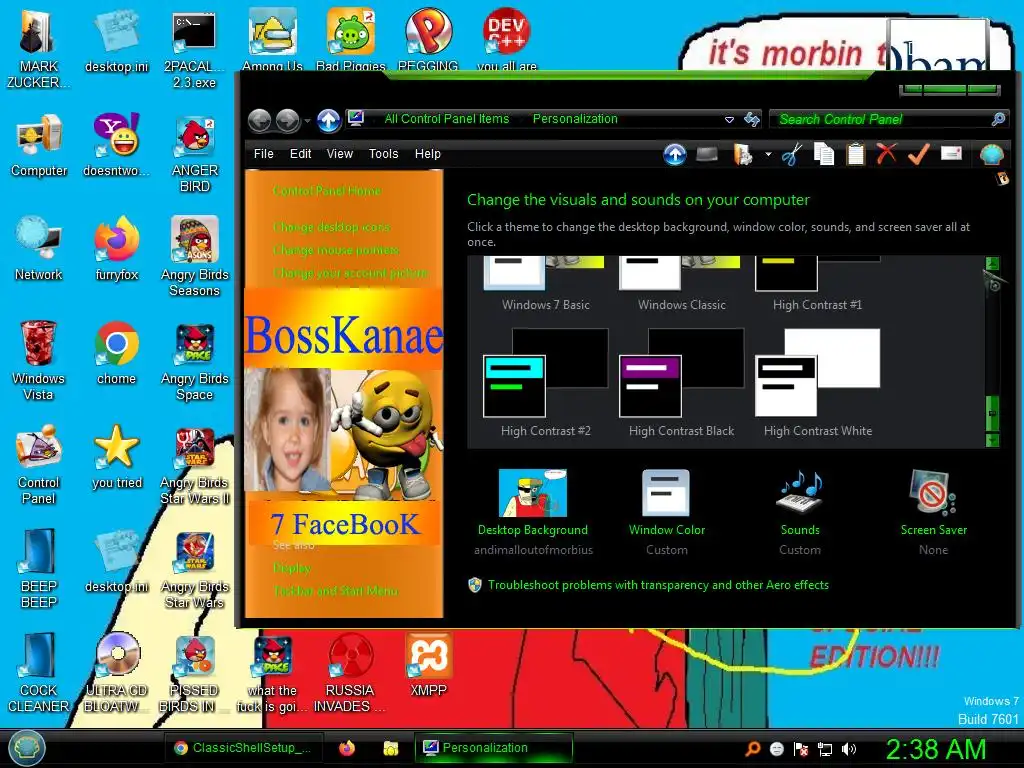This screenshot has height=768, width=1024.
Task: Click Change desktop icons link
Action: (x=332, y=227)
